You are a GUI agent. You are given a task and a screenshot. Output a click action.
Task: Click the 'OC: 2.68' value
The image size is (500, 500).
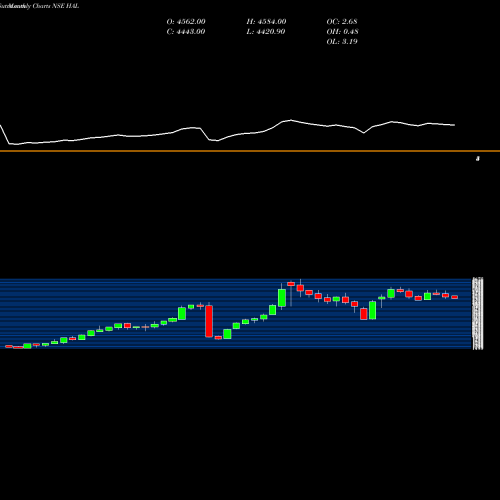coord(342,22)
